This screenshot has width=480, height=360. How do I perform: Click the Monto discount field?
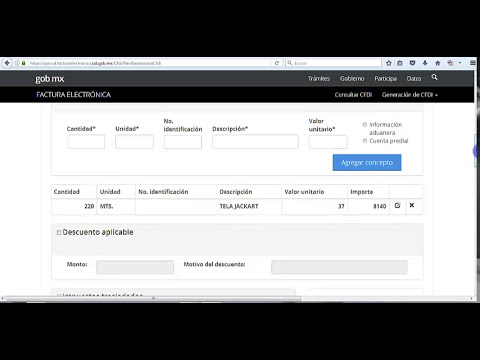[135, 267]
